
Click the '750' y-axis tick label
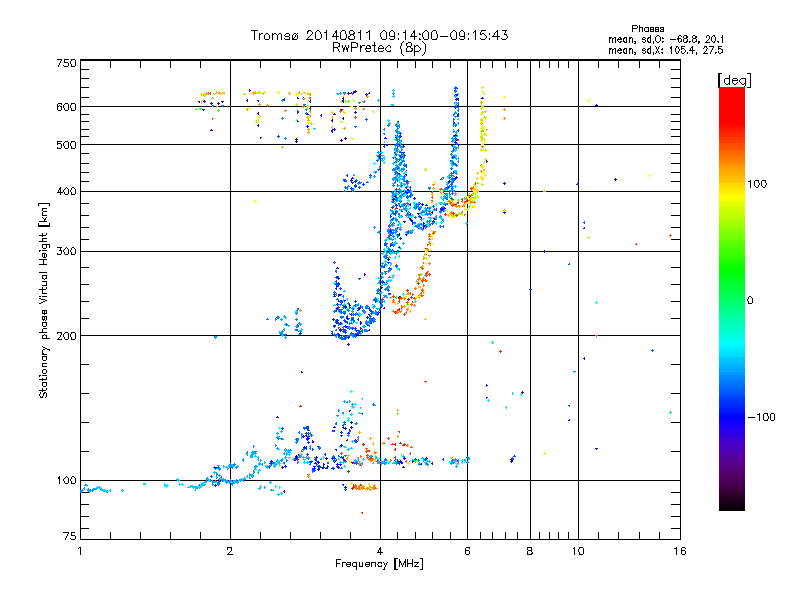click(x=67, y=63)
